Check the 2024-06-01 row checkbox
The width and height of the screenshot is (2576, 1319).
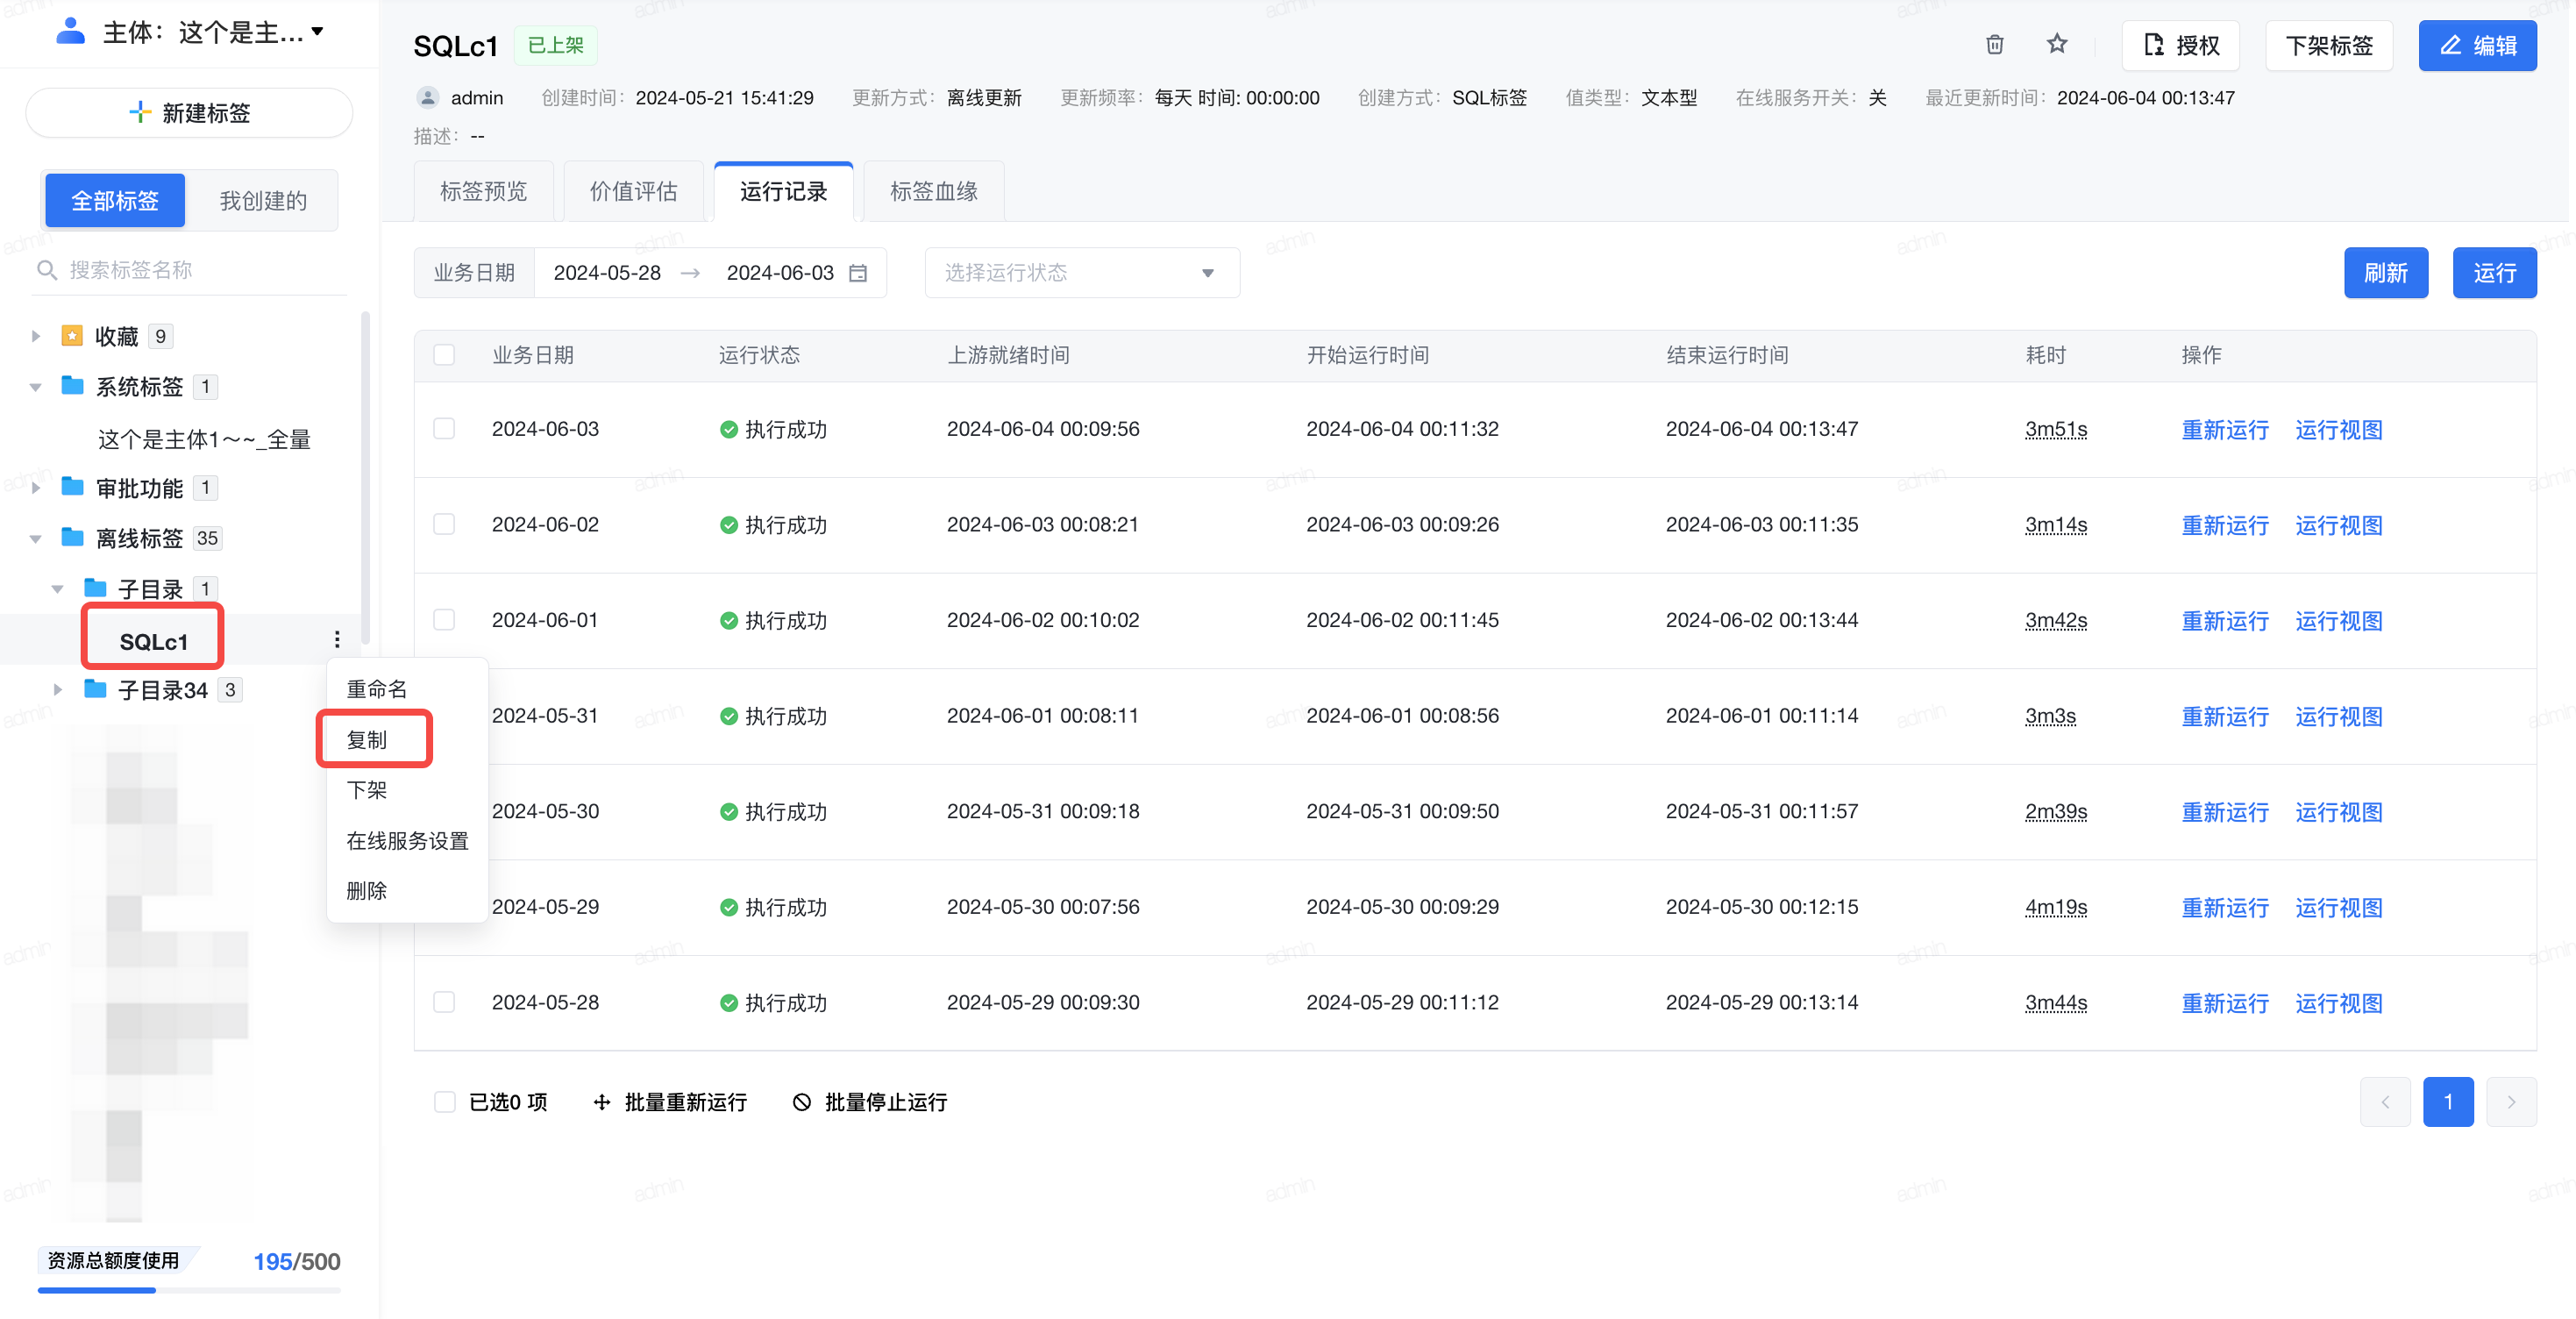coord(444,620)
